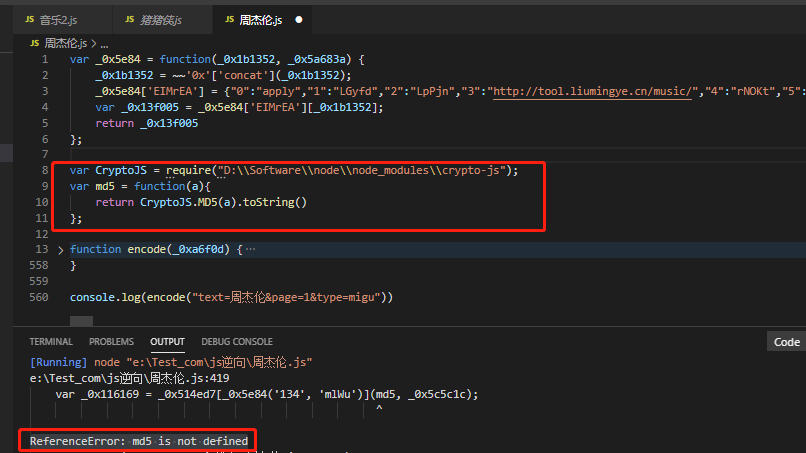The height and width of the screenshot is (453, 806).
Task: Click the JS file icon on 猪猪侠js tab
Action: click(x=130, y=20)
